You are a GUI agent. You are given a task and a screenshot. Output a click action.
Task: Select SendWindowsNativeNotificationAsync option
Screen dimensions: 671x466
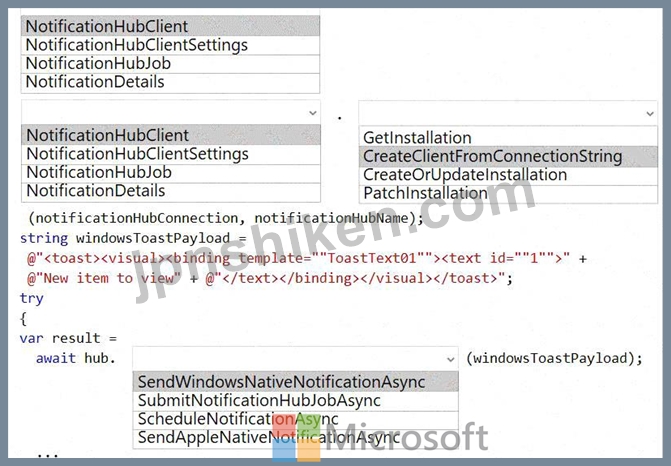click(x=295, y=382)
